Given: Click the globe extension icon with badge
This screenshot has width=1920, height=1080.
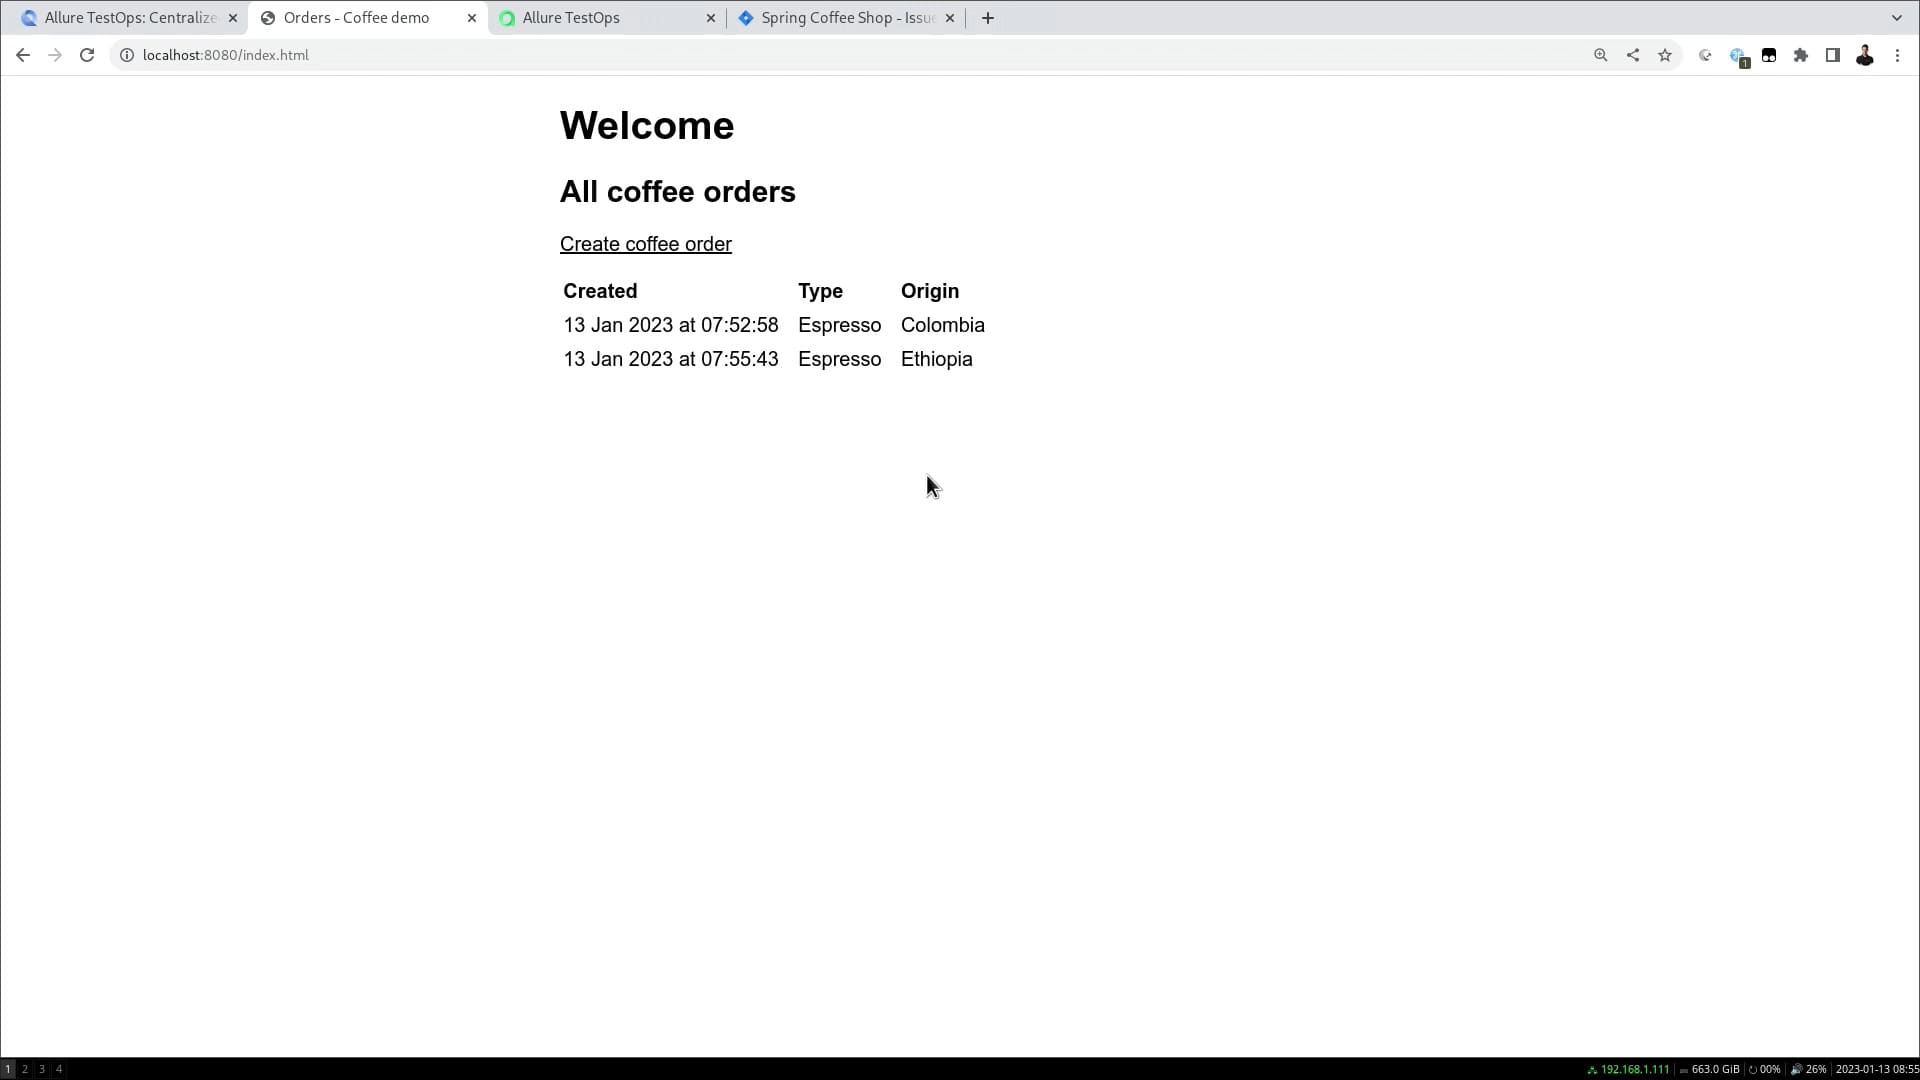Looking at the screenshot, I should point(1738,56).
